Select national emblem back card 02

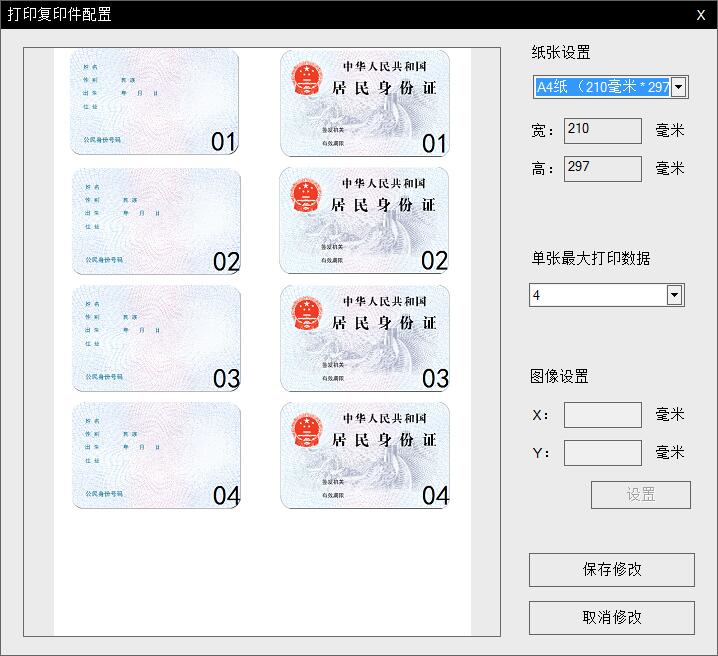click(x=364, y=221)
